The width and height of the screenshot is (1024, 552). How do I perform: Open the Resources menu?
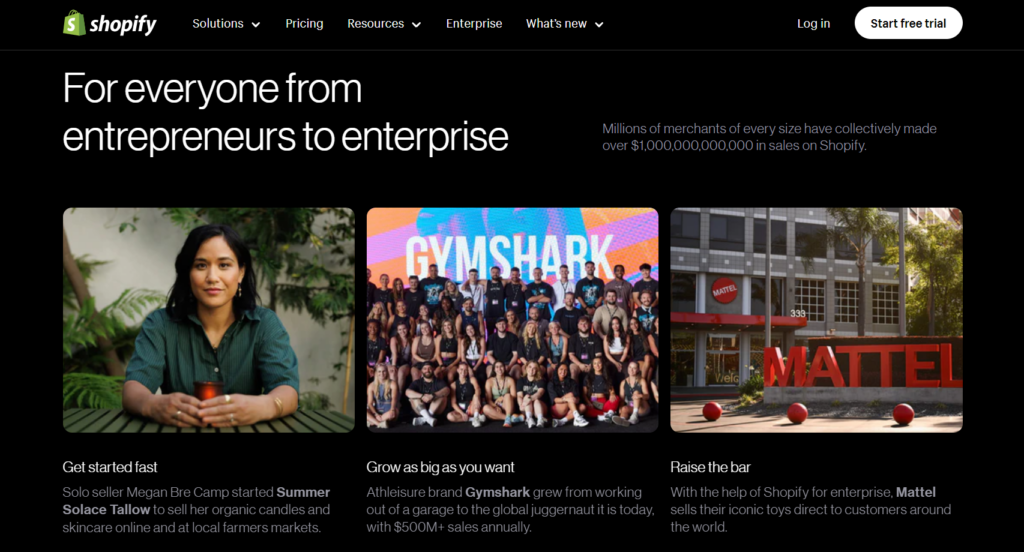(x=384, y=24)
